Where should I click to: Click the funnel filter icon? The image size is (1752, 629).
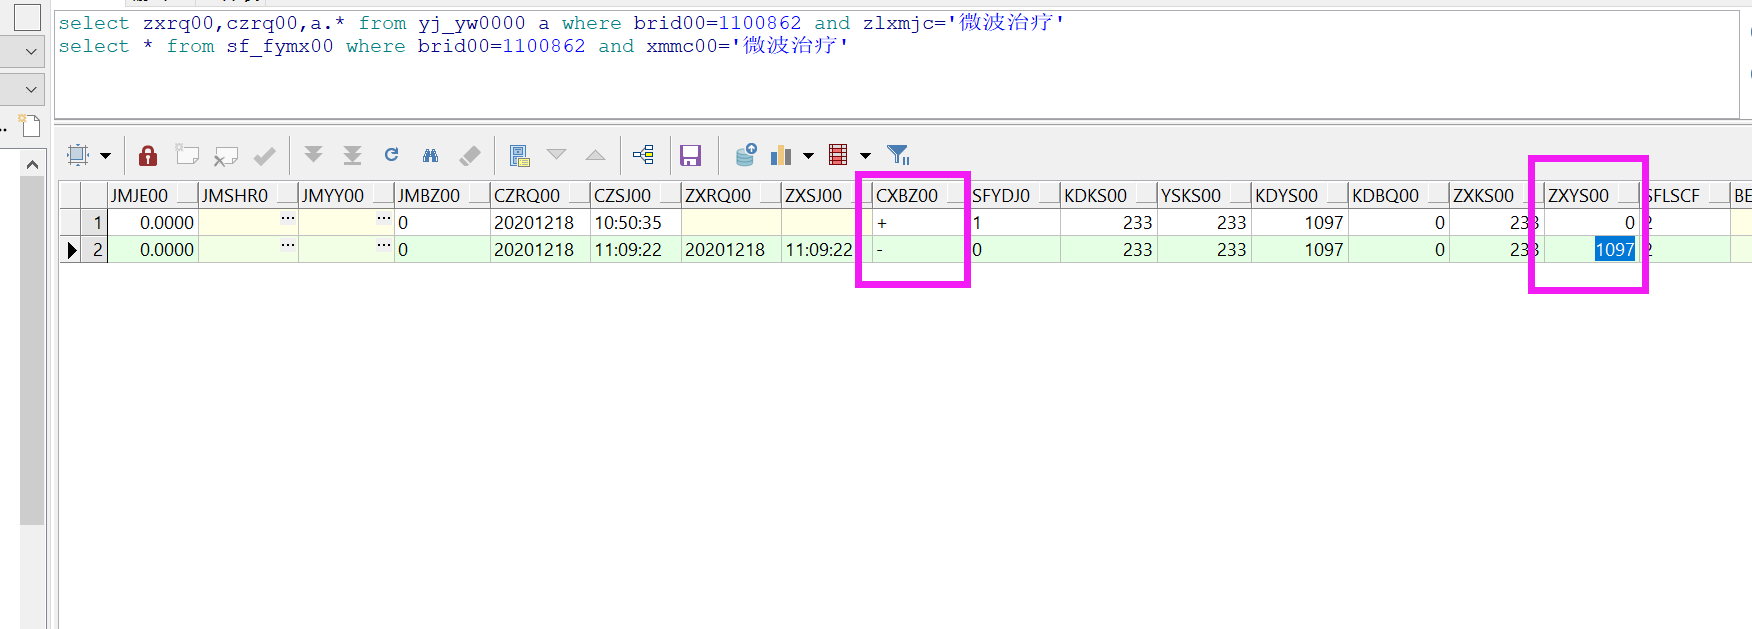click(x=898, y=155)
